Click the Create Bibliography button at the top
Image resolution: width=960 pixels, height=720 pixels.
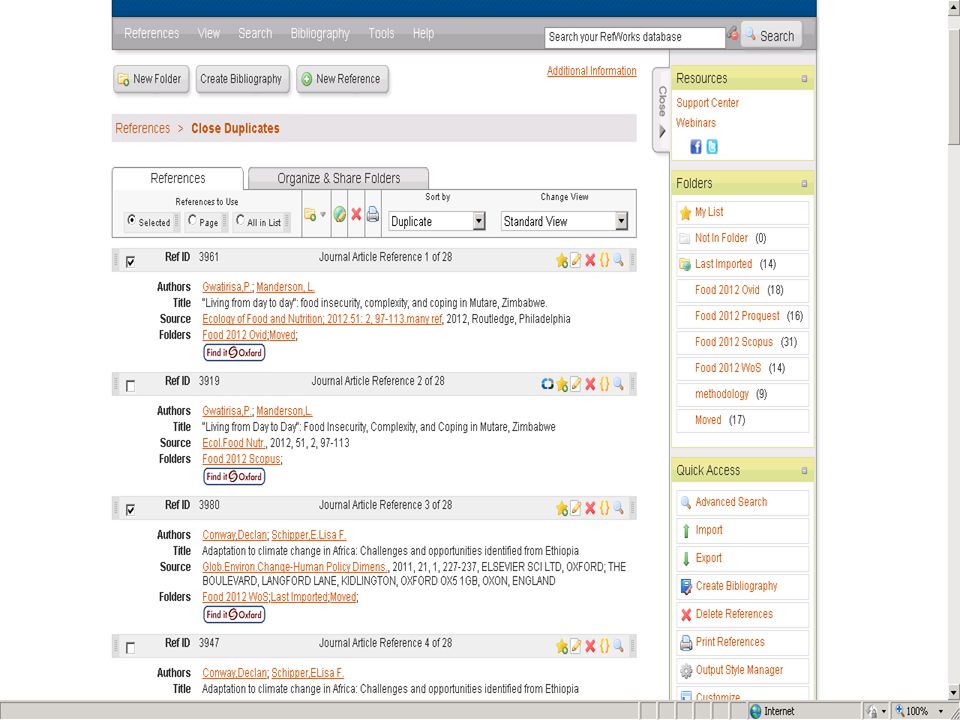click(x=242, y=79)
